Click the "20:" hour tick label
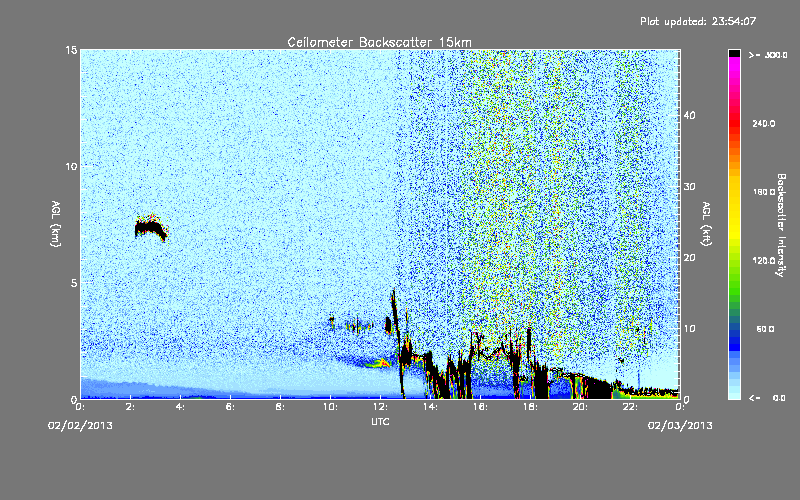800x500 pixels. pyautogui.click(x=580, y=407)
